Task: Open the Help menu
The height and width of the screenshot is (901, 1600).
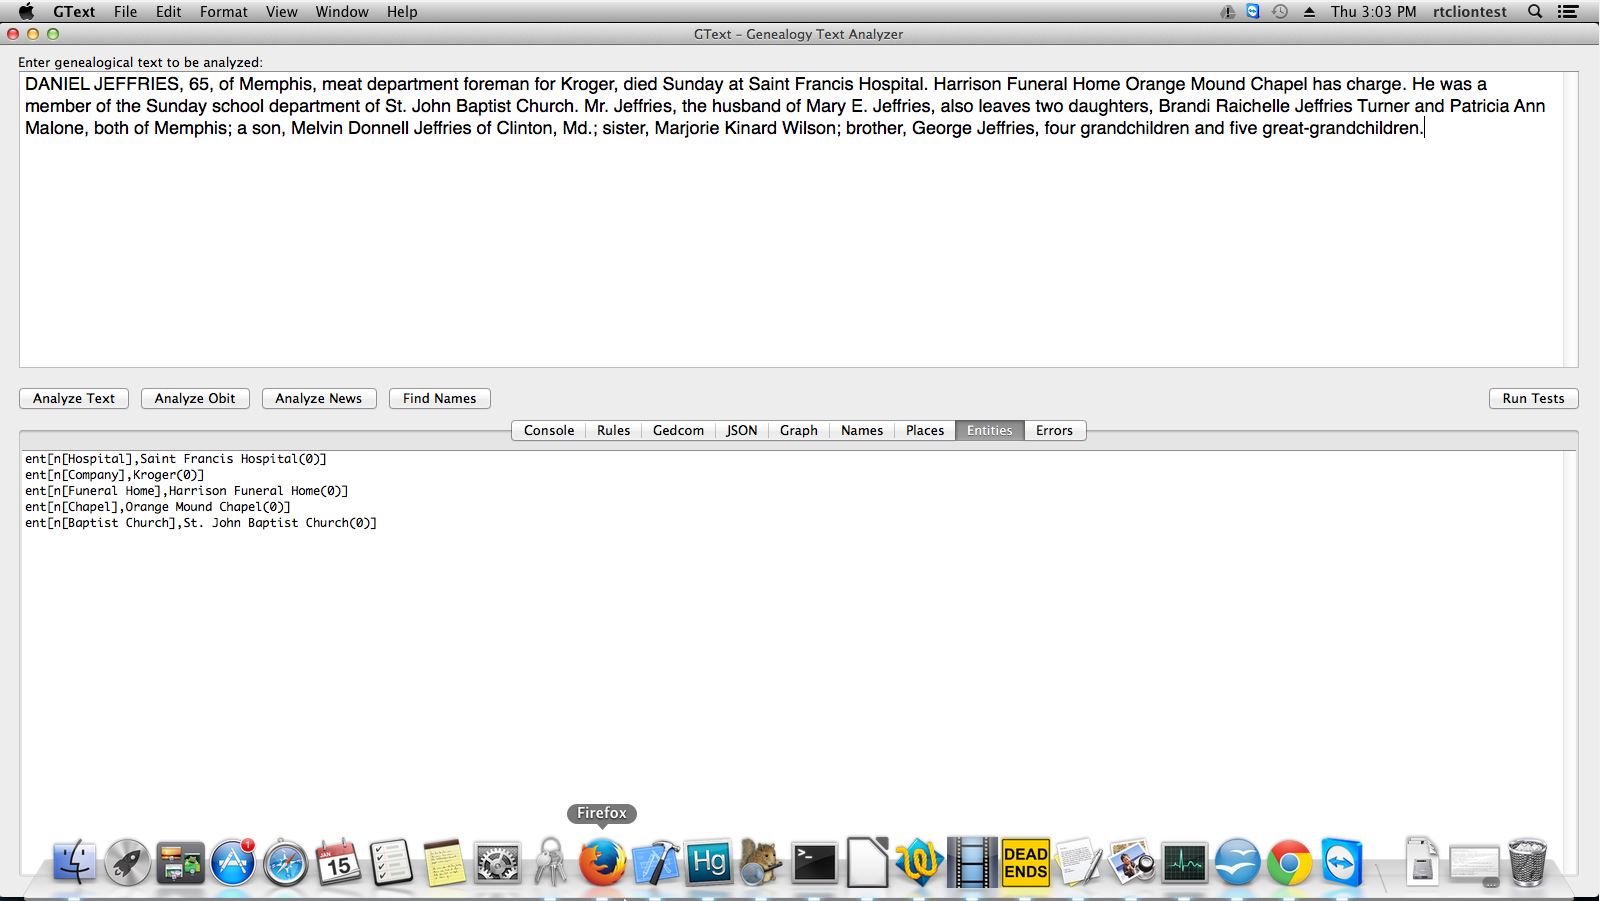Action: click(x=402, y=12)
